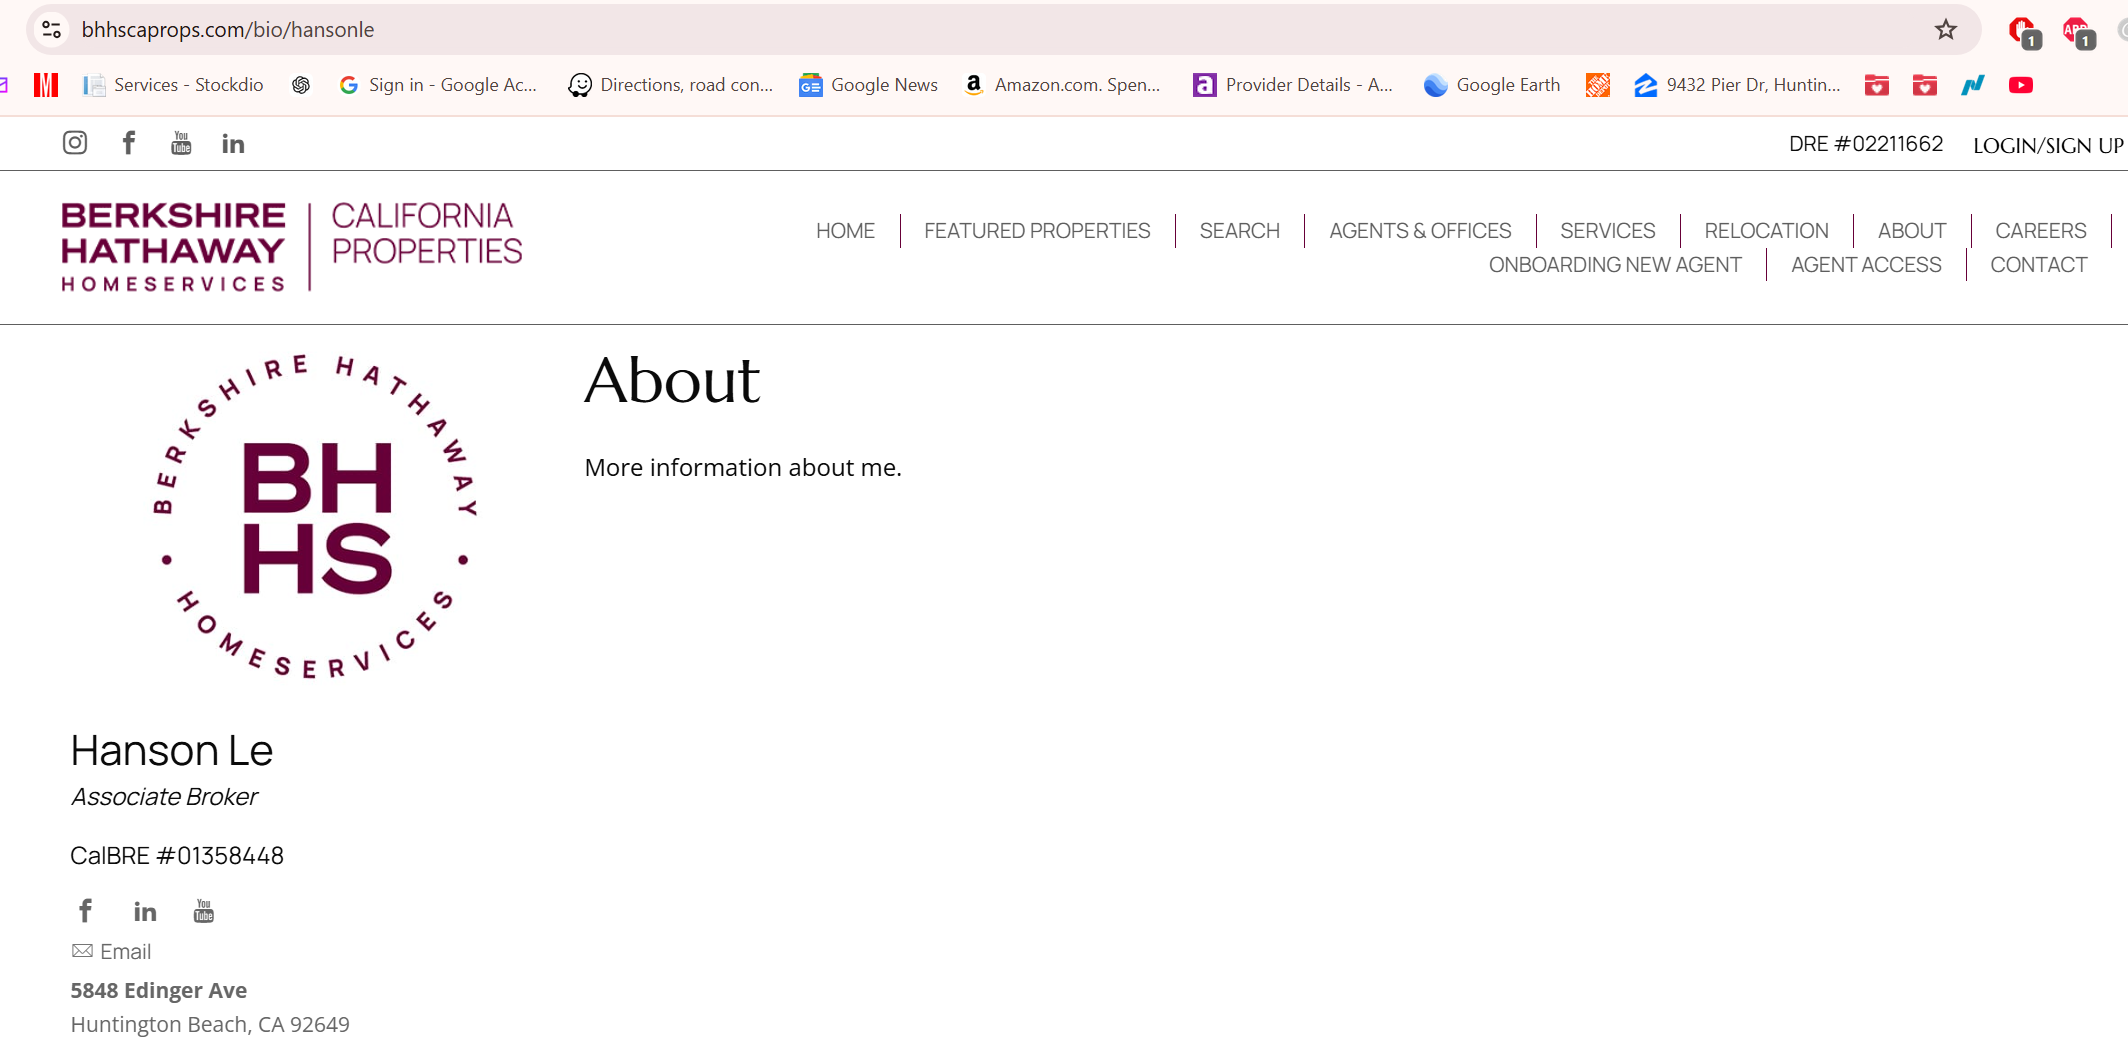Open the LinkedIn icon in the site header

point(232,143)
